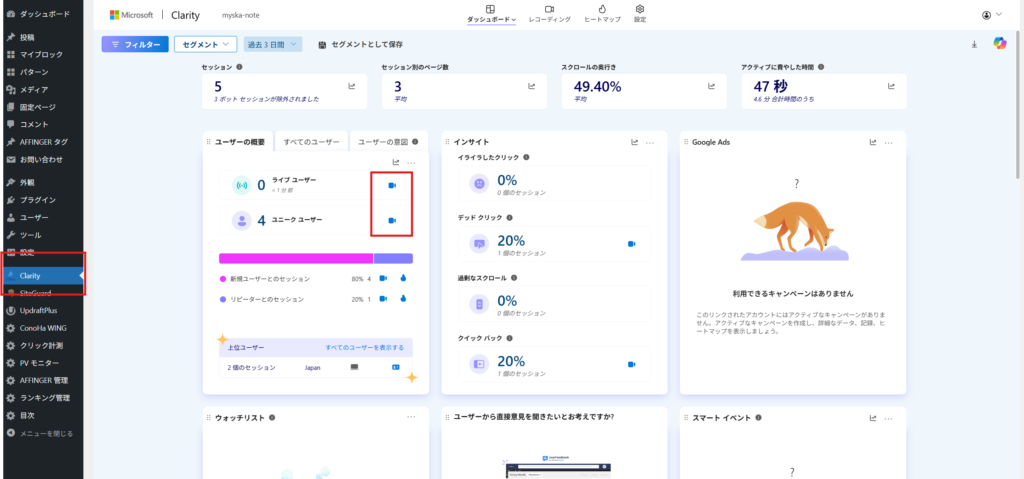Open more options in Google Ads panel
The height and width of the screenshot is (479, 1024).
(x=888, y=142)
